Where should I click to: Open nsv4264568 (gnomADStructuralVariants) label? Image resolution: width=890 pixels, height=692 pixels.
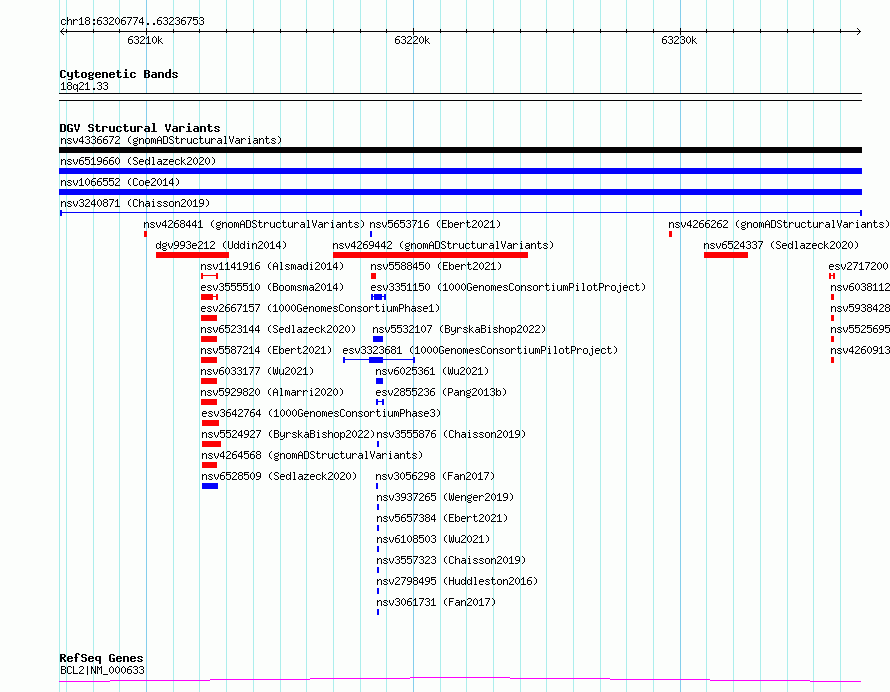click(312, 455)
